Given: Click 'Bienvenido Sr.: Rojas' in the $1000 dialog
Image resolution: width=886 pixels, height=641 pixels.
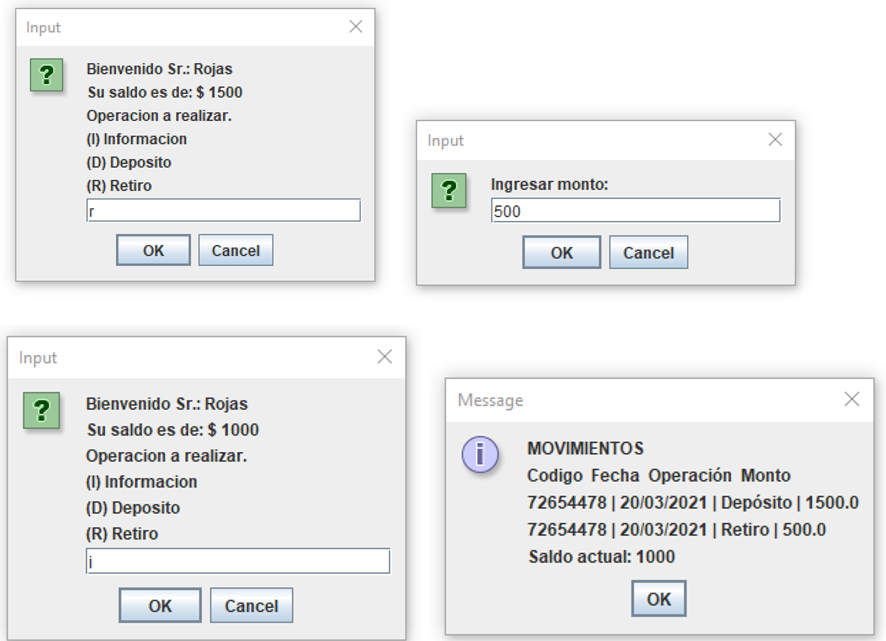Looking at the screenshot, I should pyautogui.click(x=167, y=404).
